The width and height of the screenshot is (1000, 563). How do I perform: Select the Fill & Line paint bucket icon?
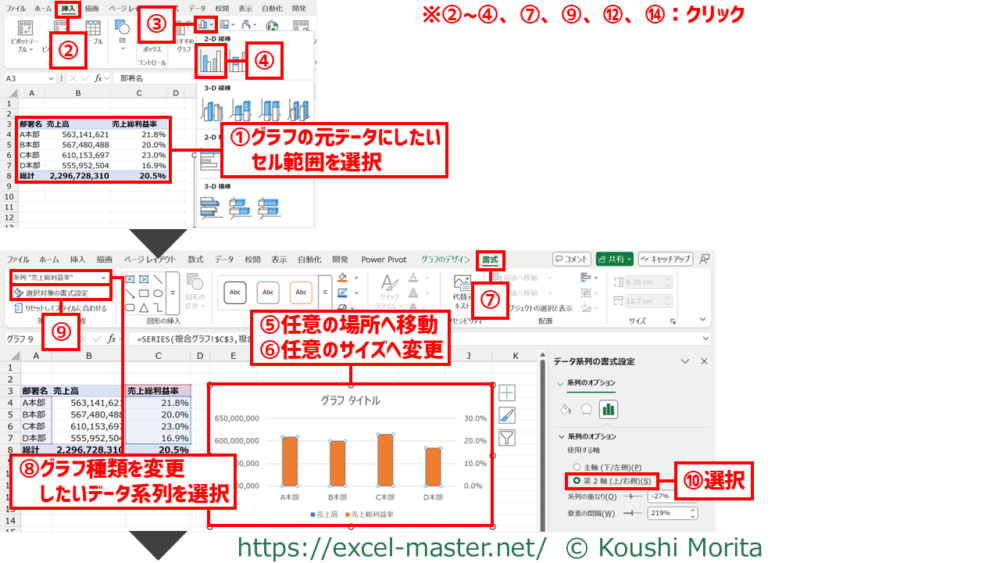(x=564, y=409)
